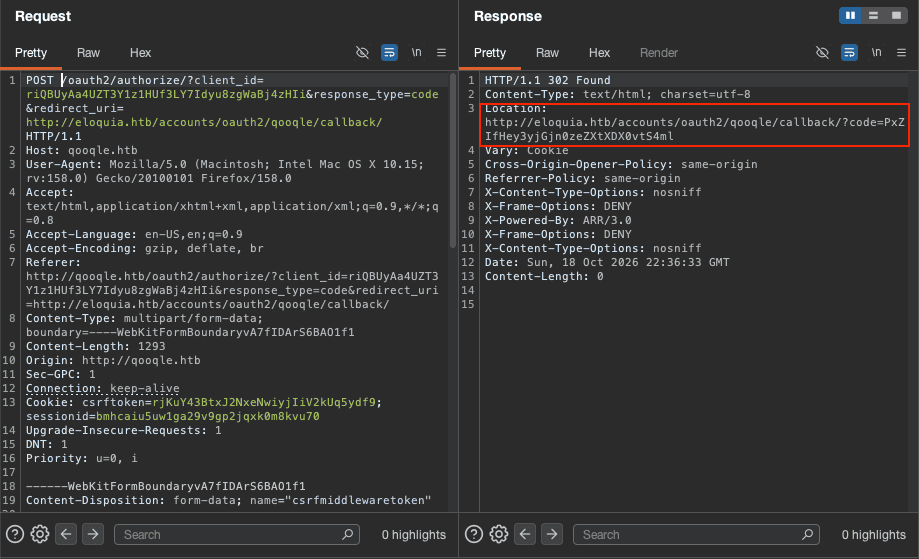Click Origin: http://qooqle.htb line
919x559 pixels.
coord(113,360)
